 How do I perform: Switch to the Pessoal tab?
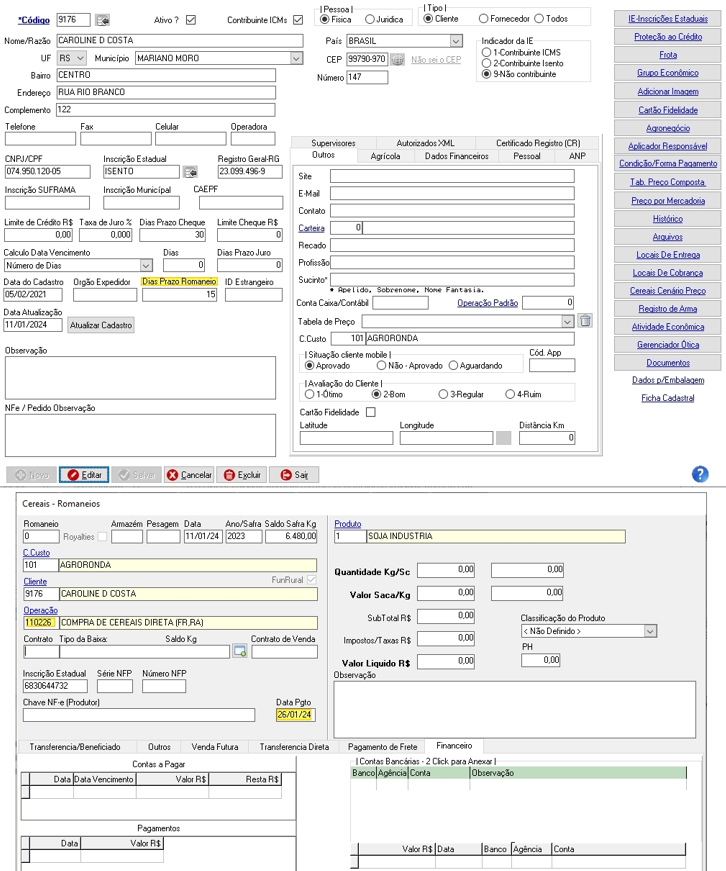click(x=527, y=157)
